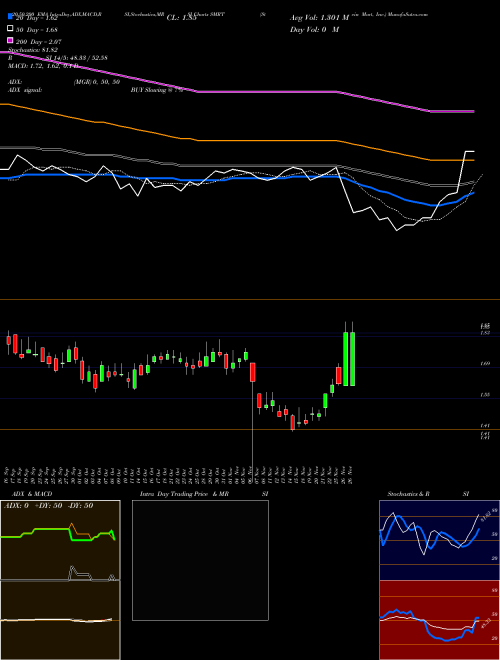Click the white 50 Day legend swatch
The width and height of the screenshot is (500, 660).
click(x=10, y=29)
